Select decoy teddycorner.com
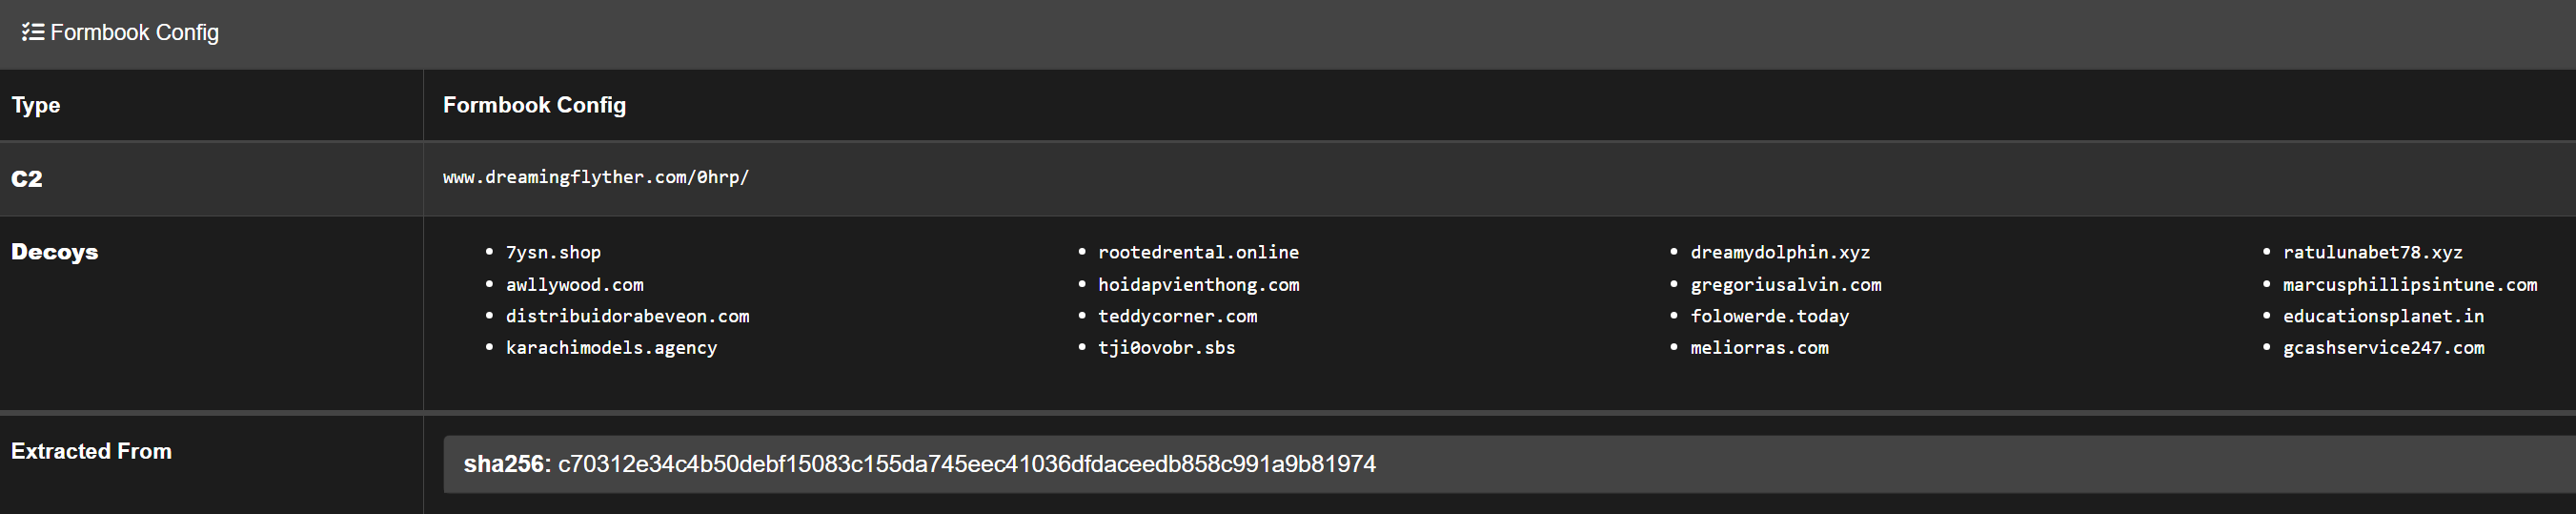The image size is (2576, 514). 1177,316
